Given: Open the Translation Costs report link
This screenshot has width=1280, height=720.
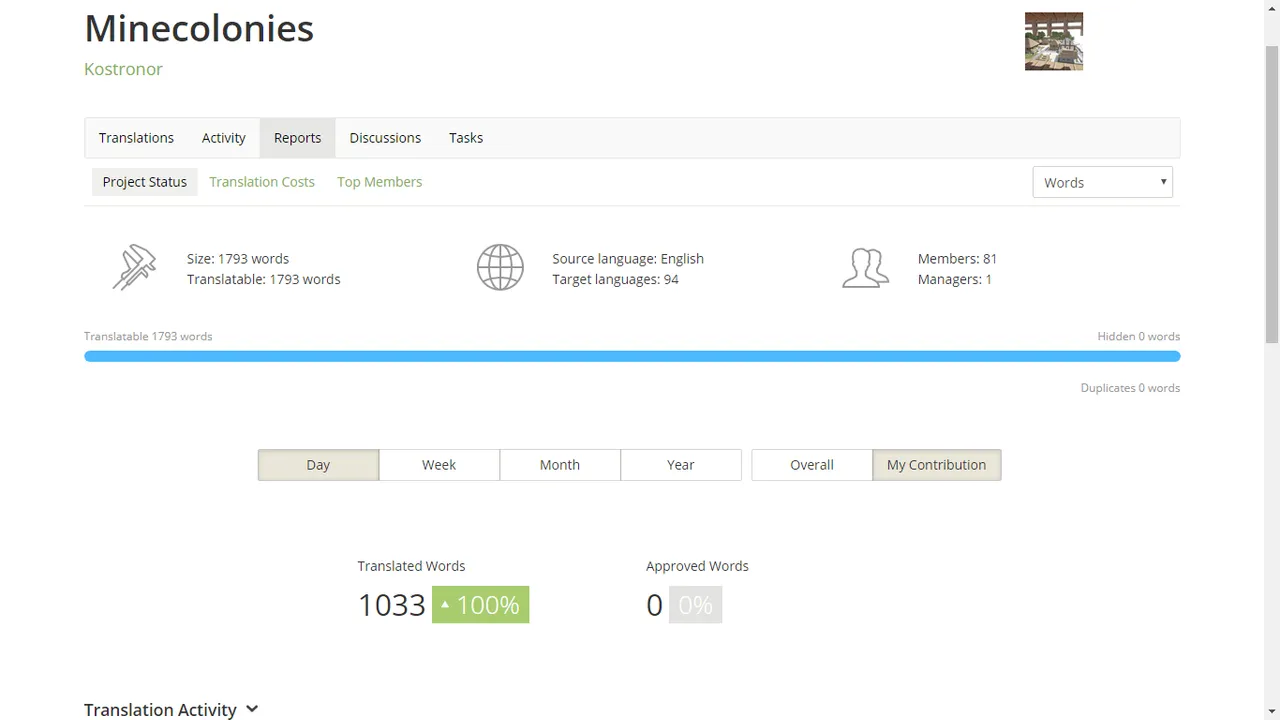Looking at the screenshot, I should (262, 182).
